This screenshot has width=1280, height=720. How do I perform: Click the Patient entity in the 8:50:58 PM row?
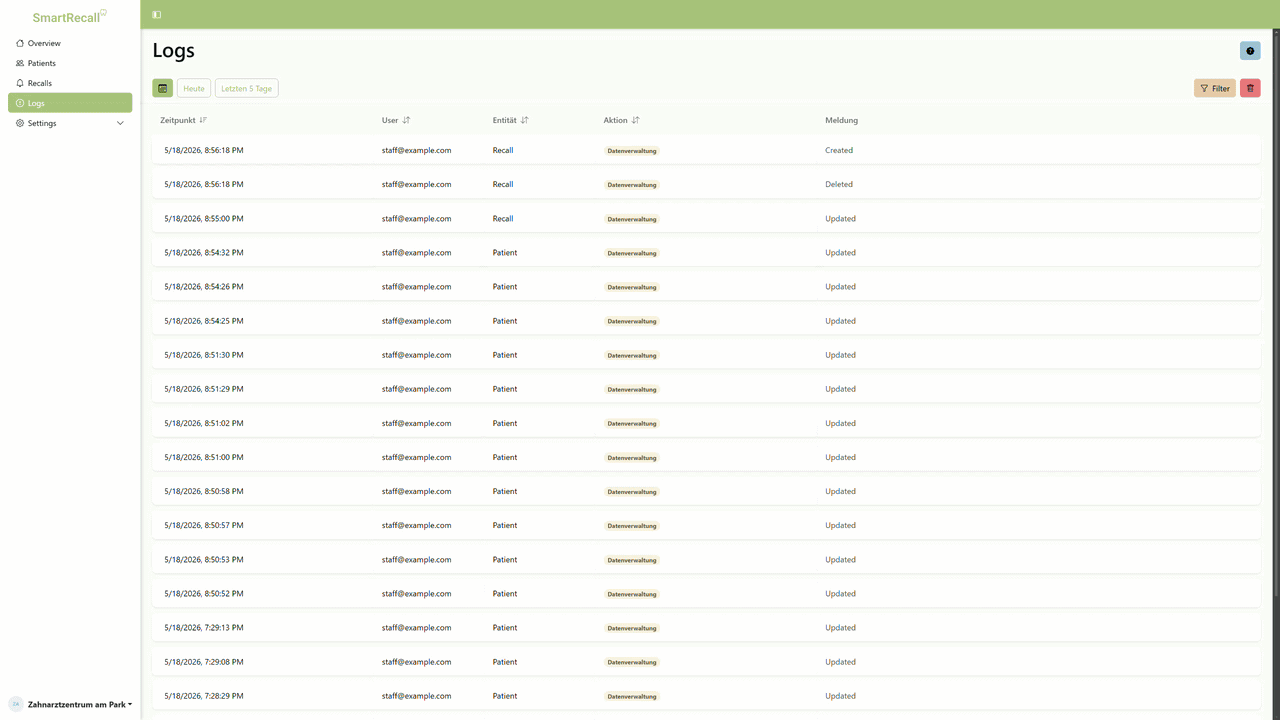505,491
